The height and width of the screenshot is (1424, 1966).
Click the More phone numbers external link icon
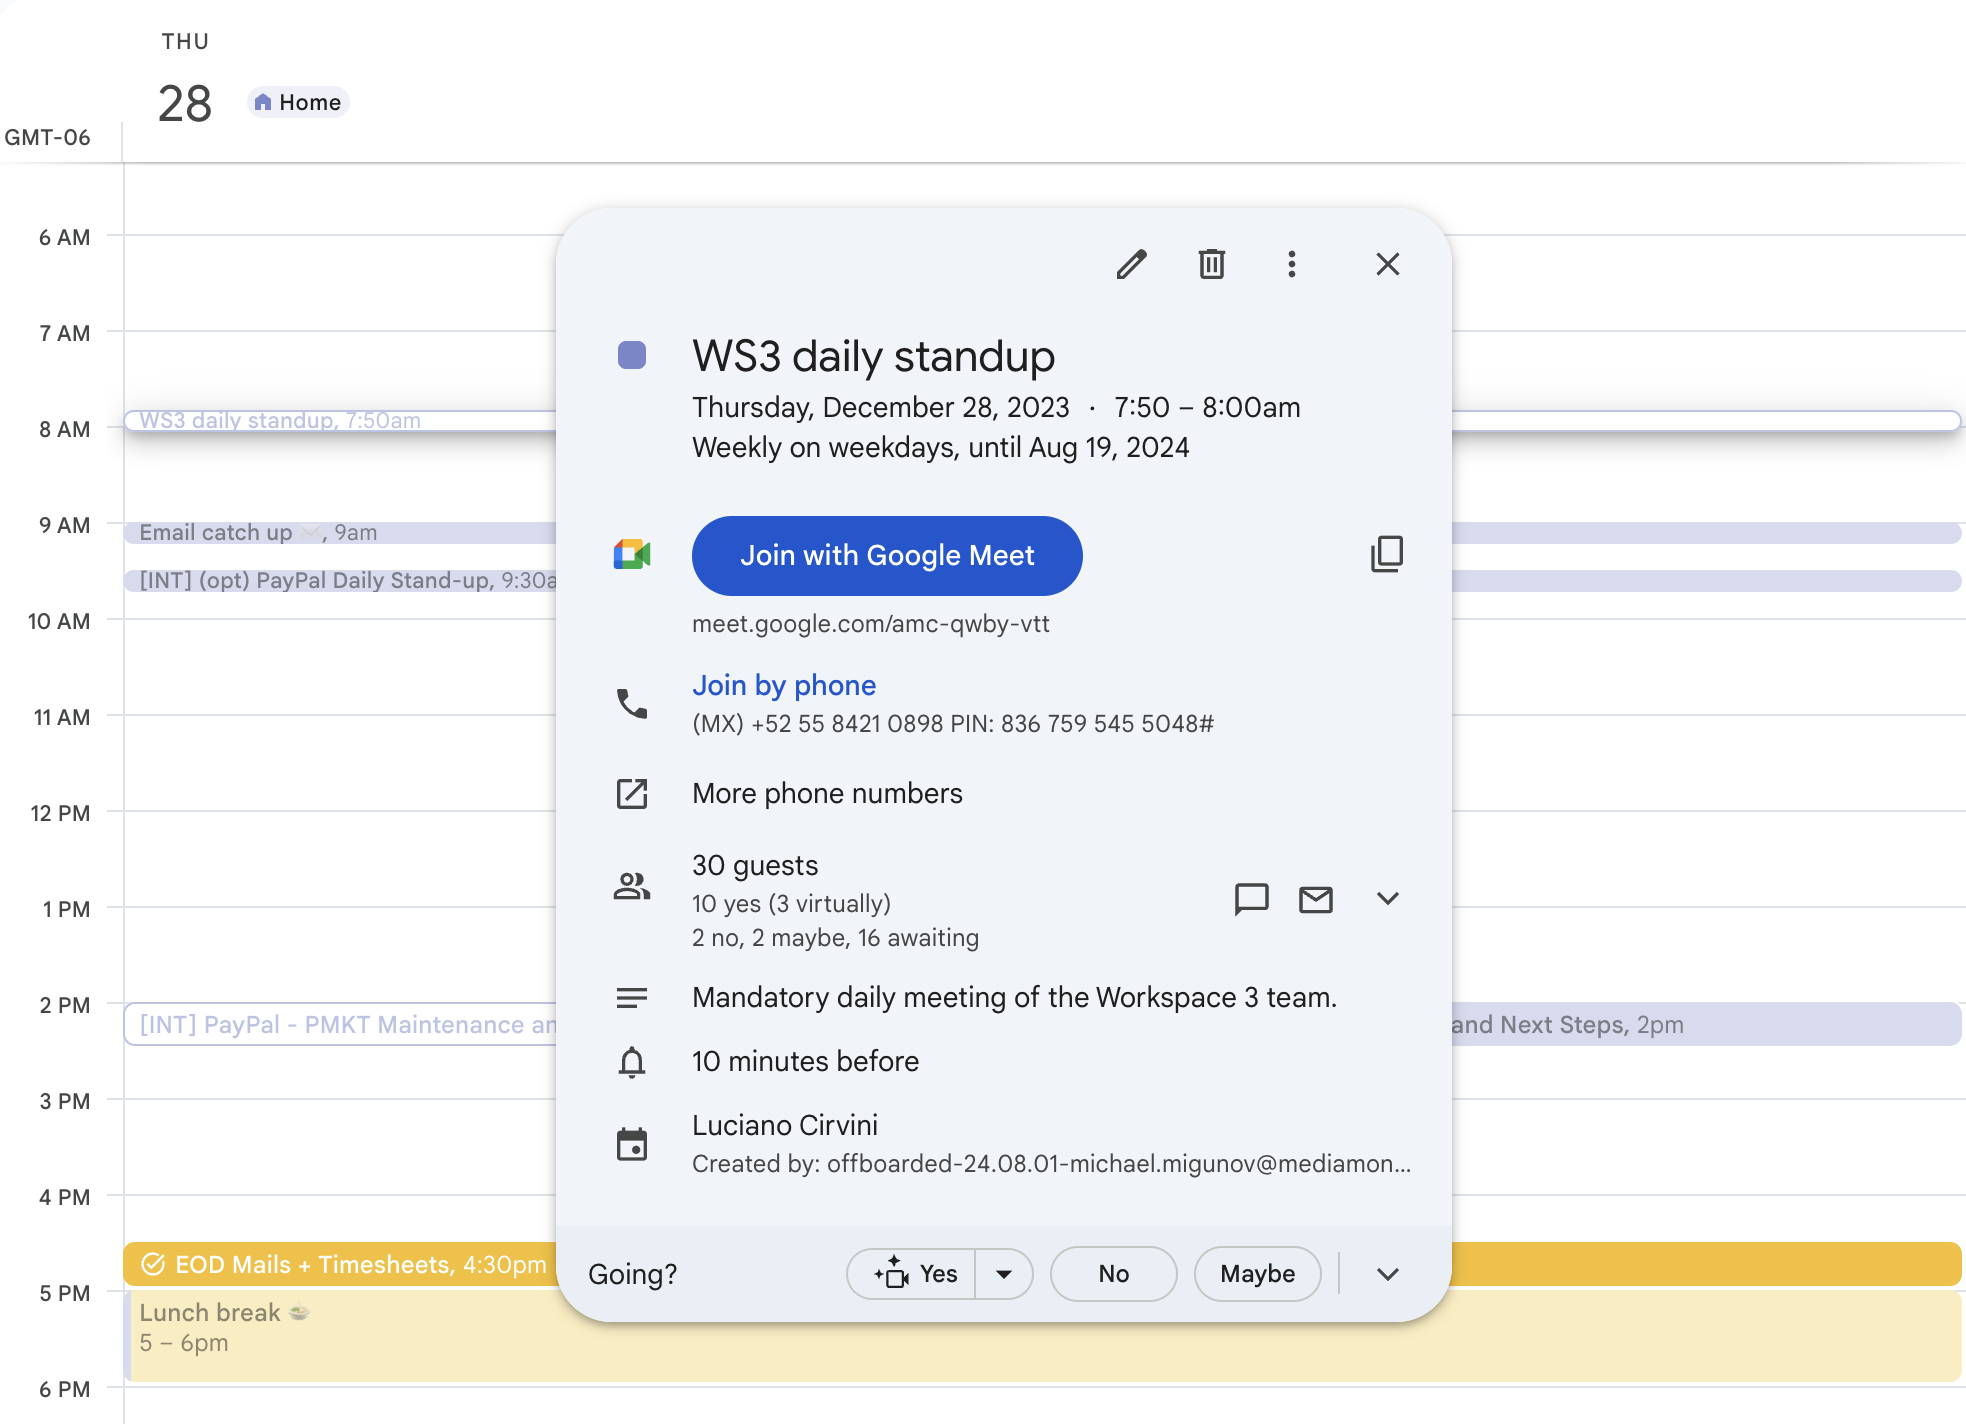[632, 794]
